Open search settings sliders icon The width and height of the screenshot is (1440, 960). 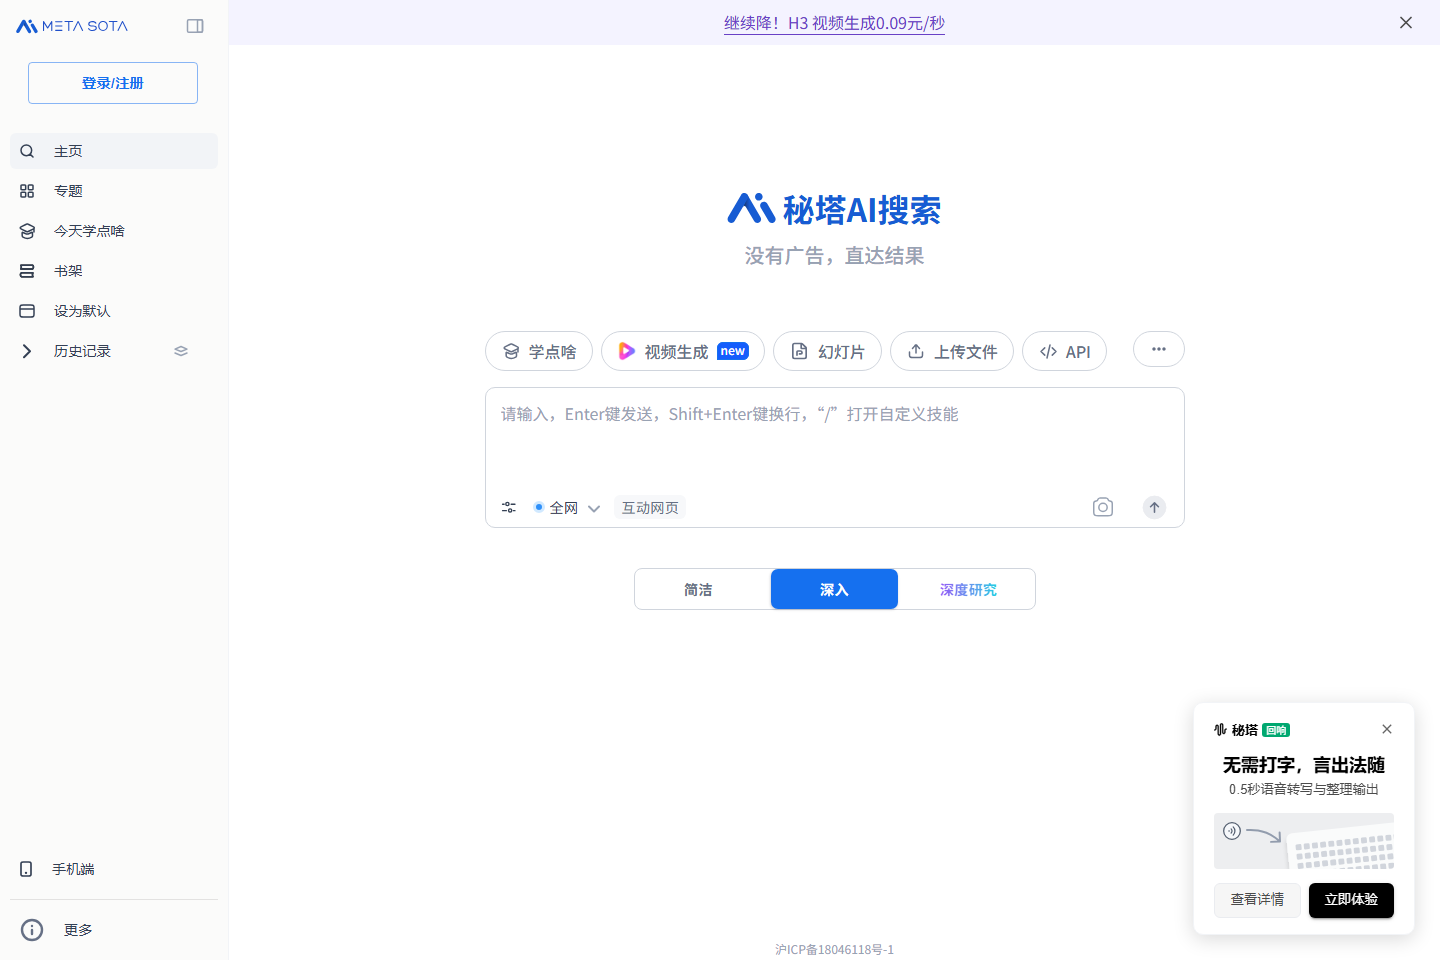(x=509, y=508)
